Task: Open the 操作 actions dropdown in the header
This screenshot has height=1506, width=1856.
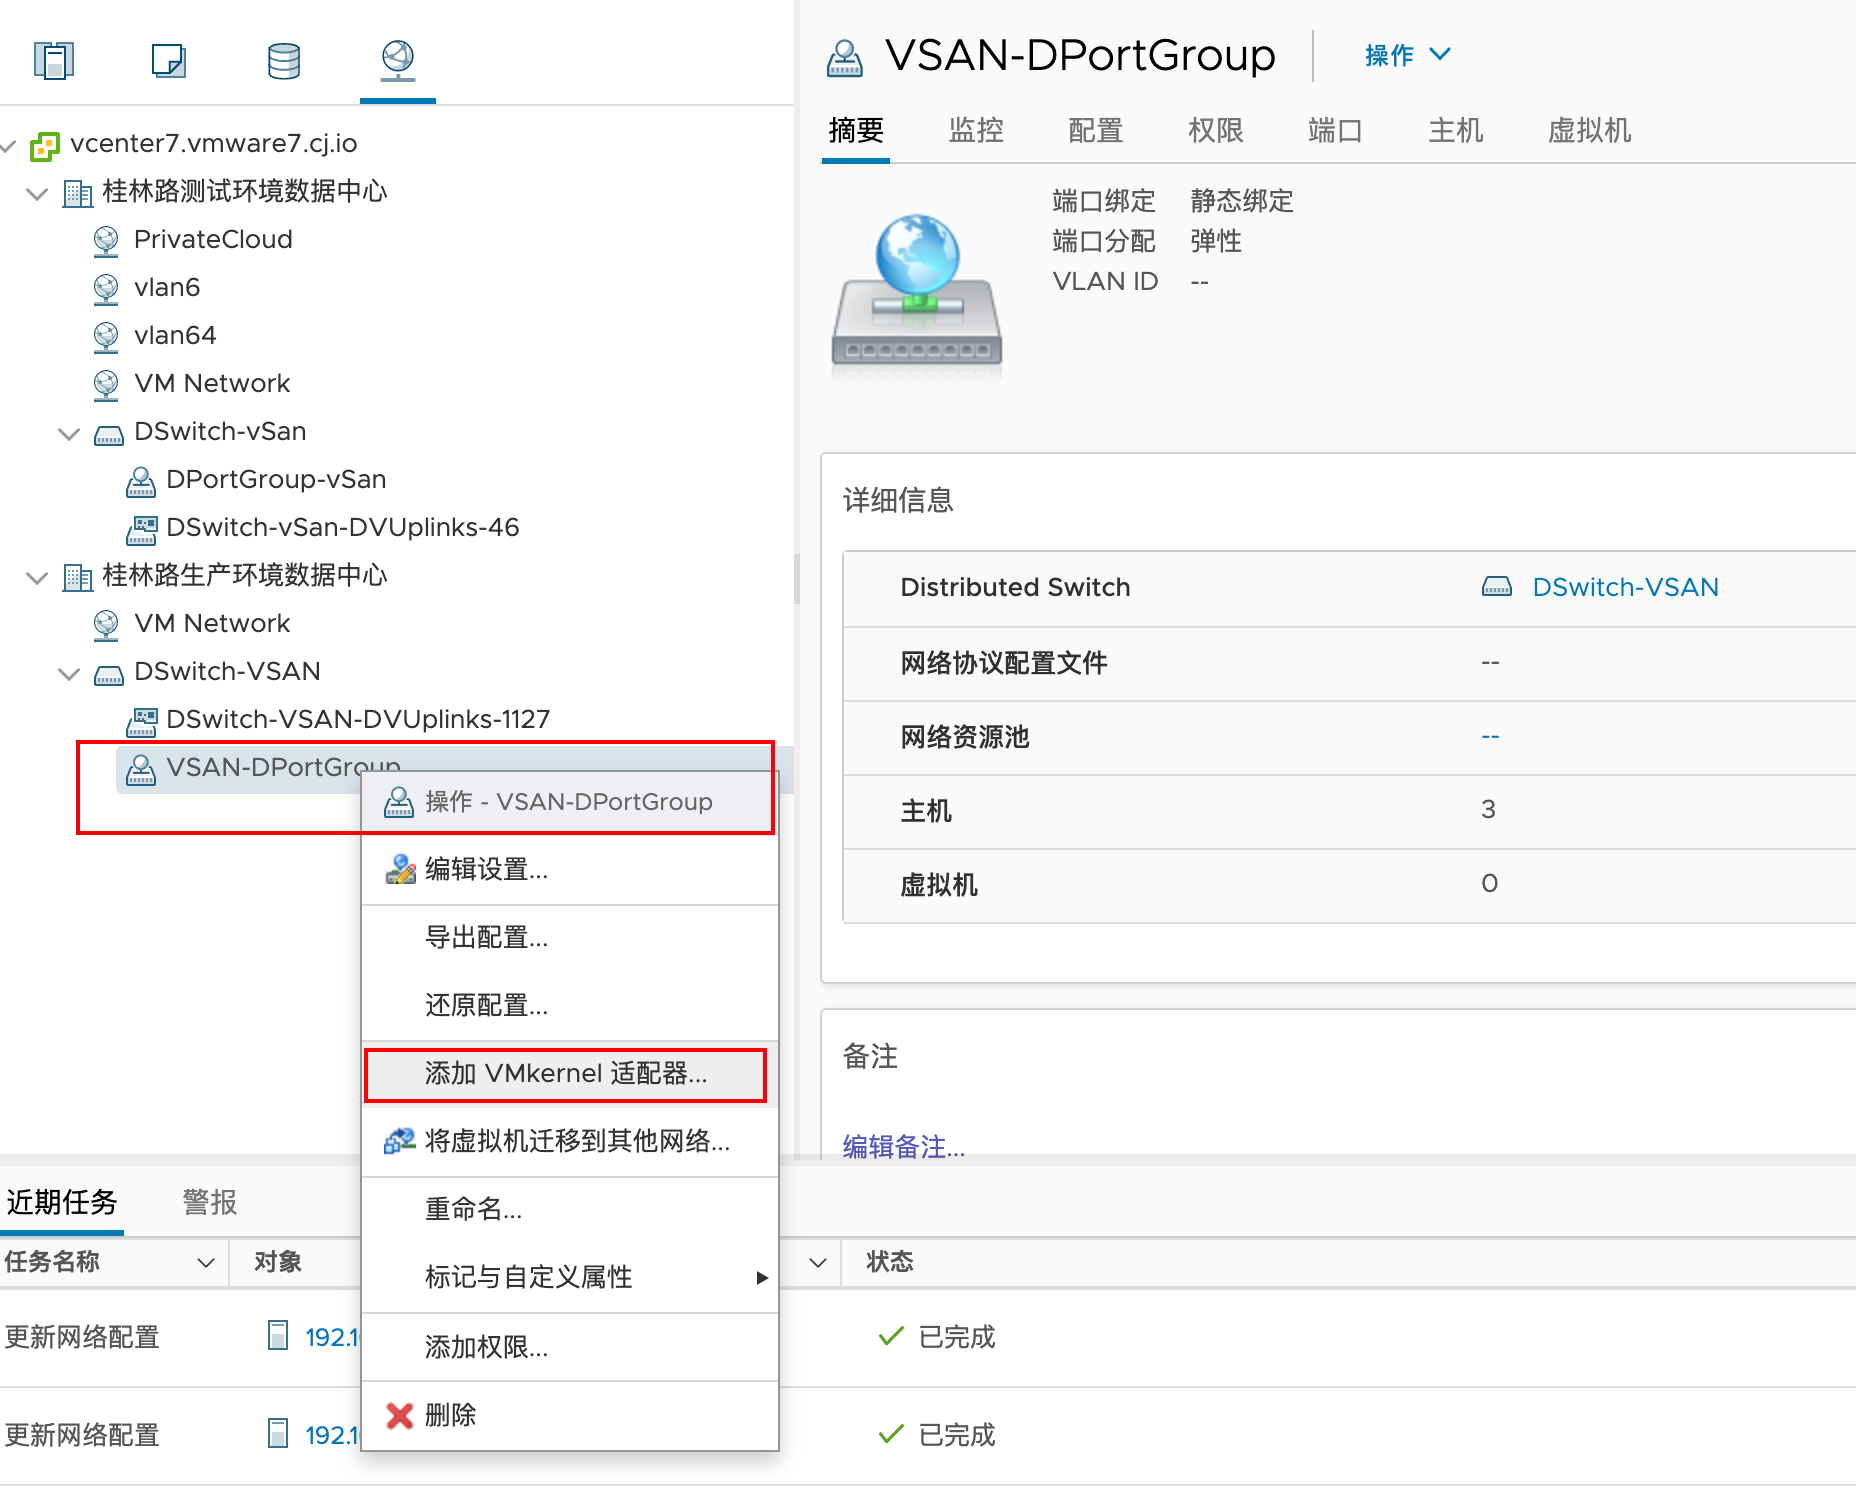Action: point(1408,55)
